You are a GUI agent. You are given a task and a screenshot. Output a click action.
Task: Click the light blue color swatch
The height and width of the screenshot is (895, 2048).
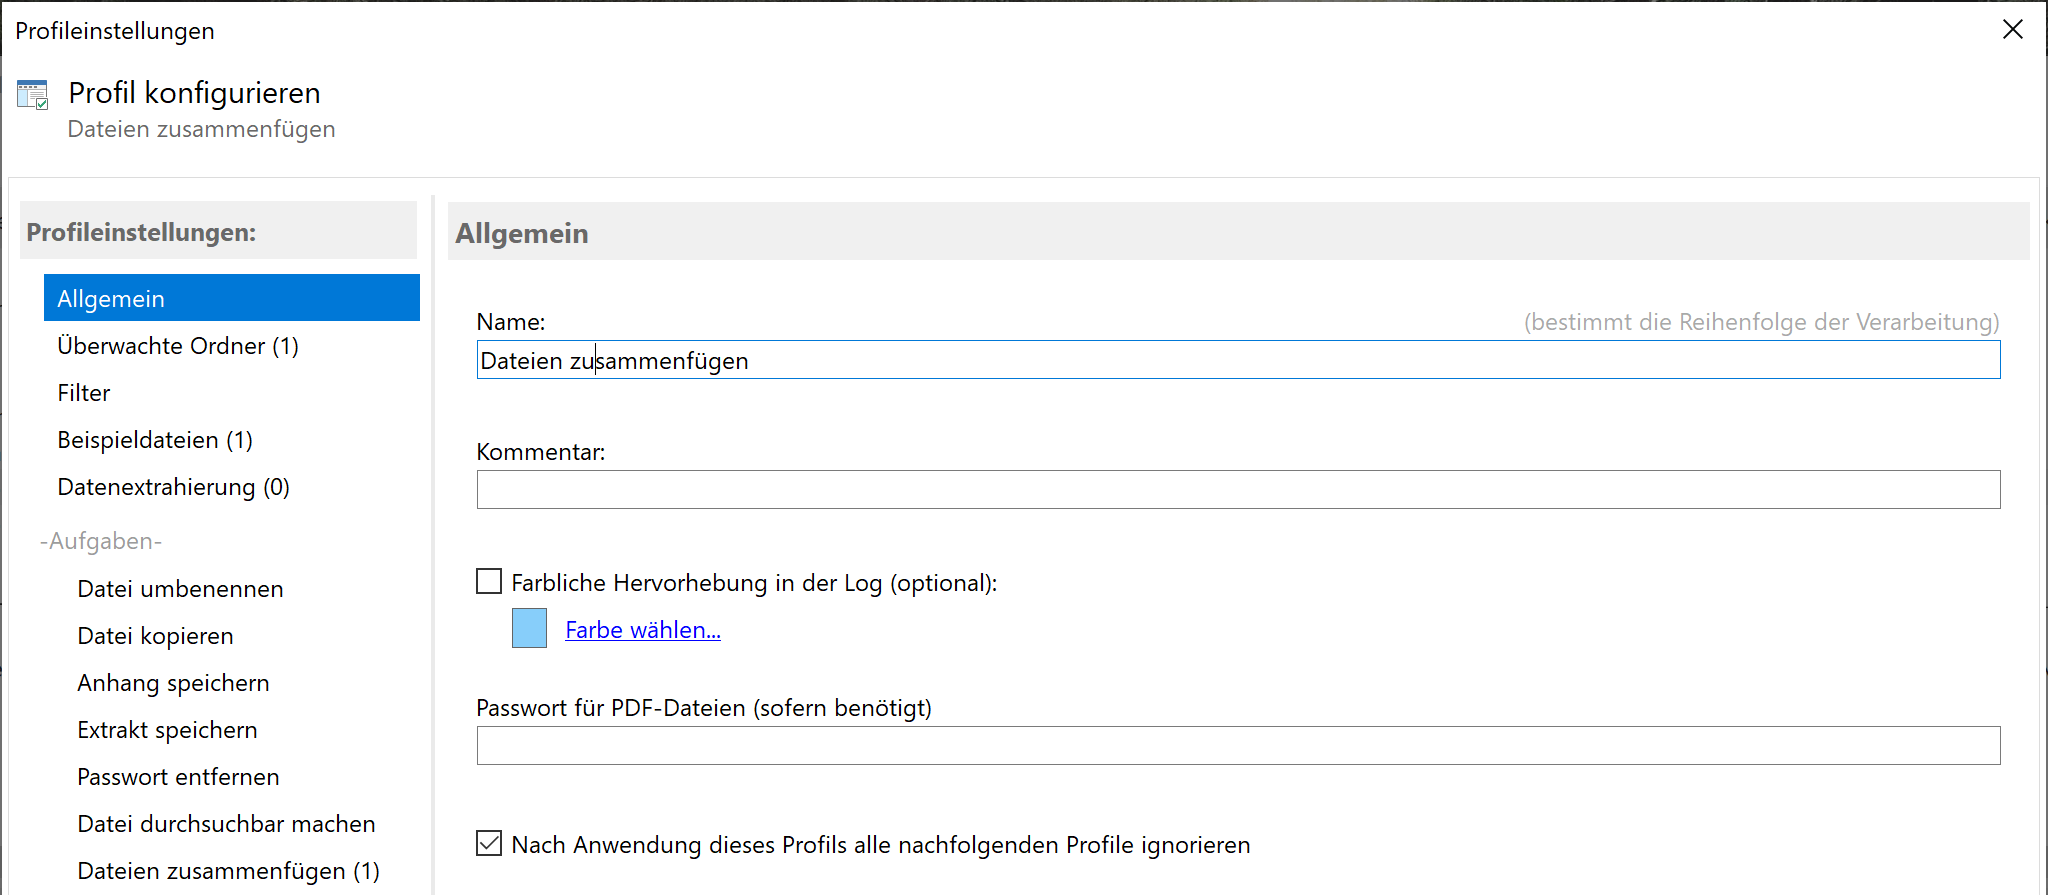click(x=529, y=628)
